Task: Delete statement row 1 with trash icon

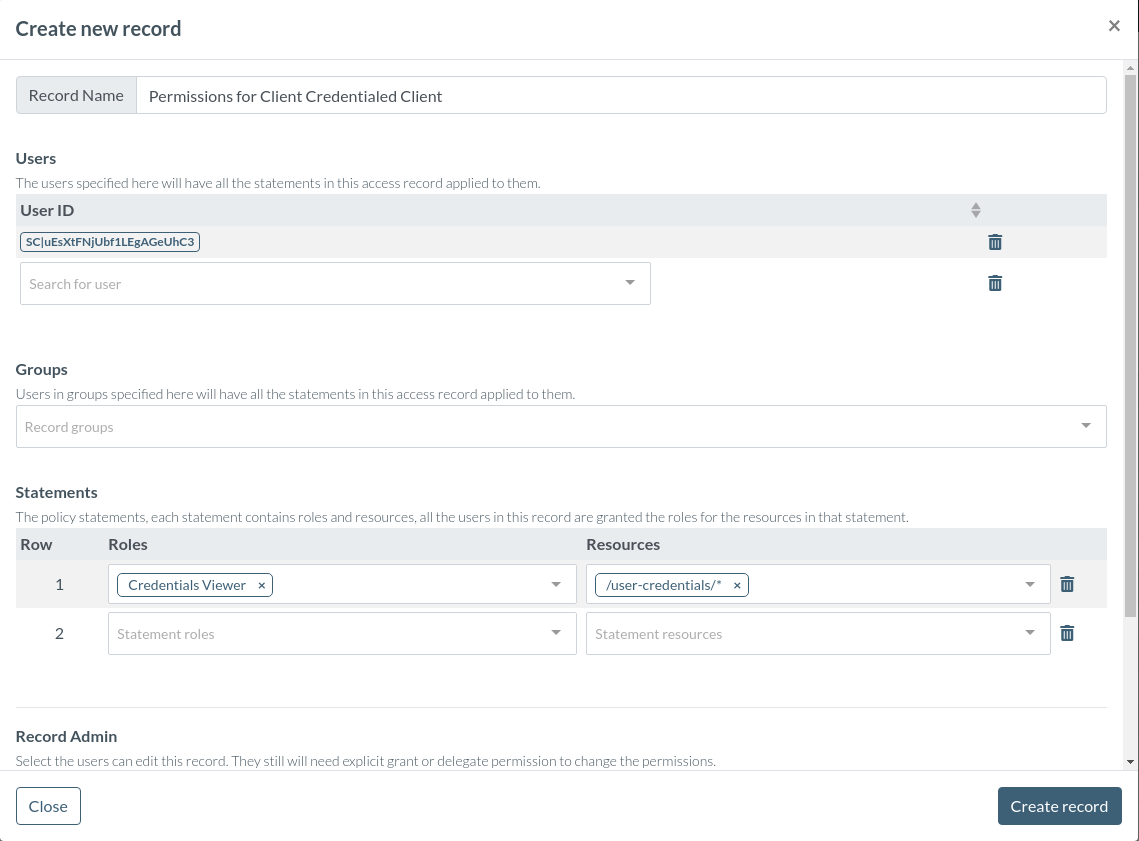Action: 1067,584
